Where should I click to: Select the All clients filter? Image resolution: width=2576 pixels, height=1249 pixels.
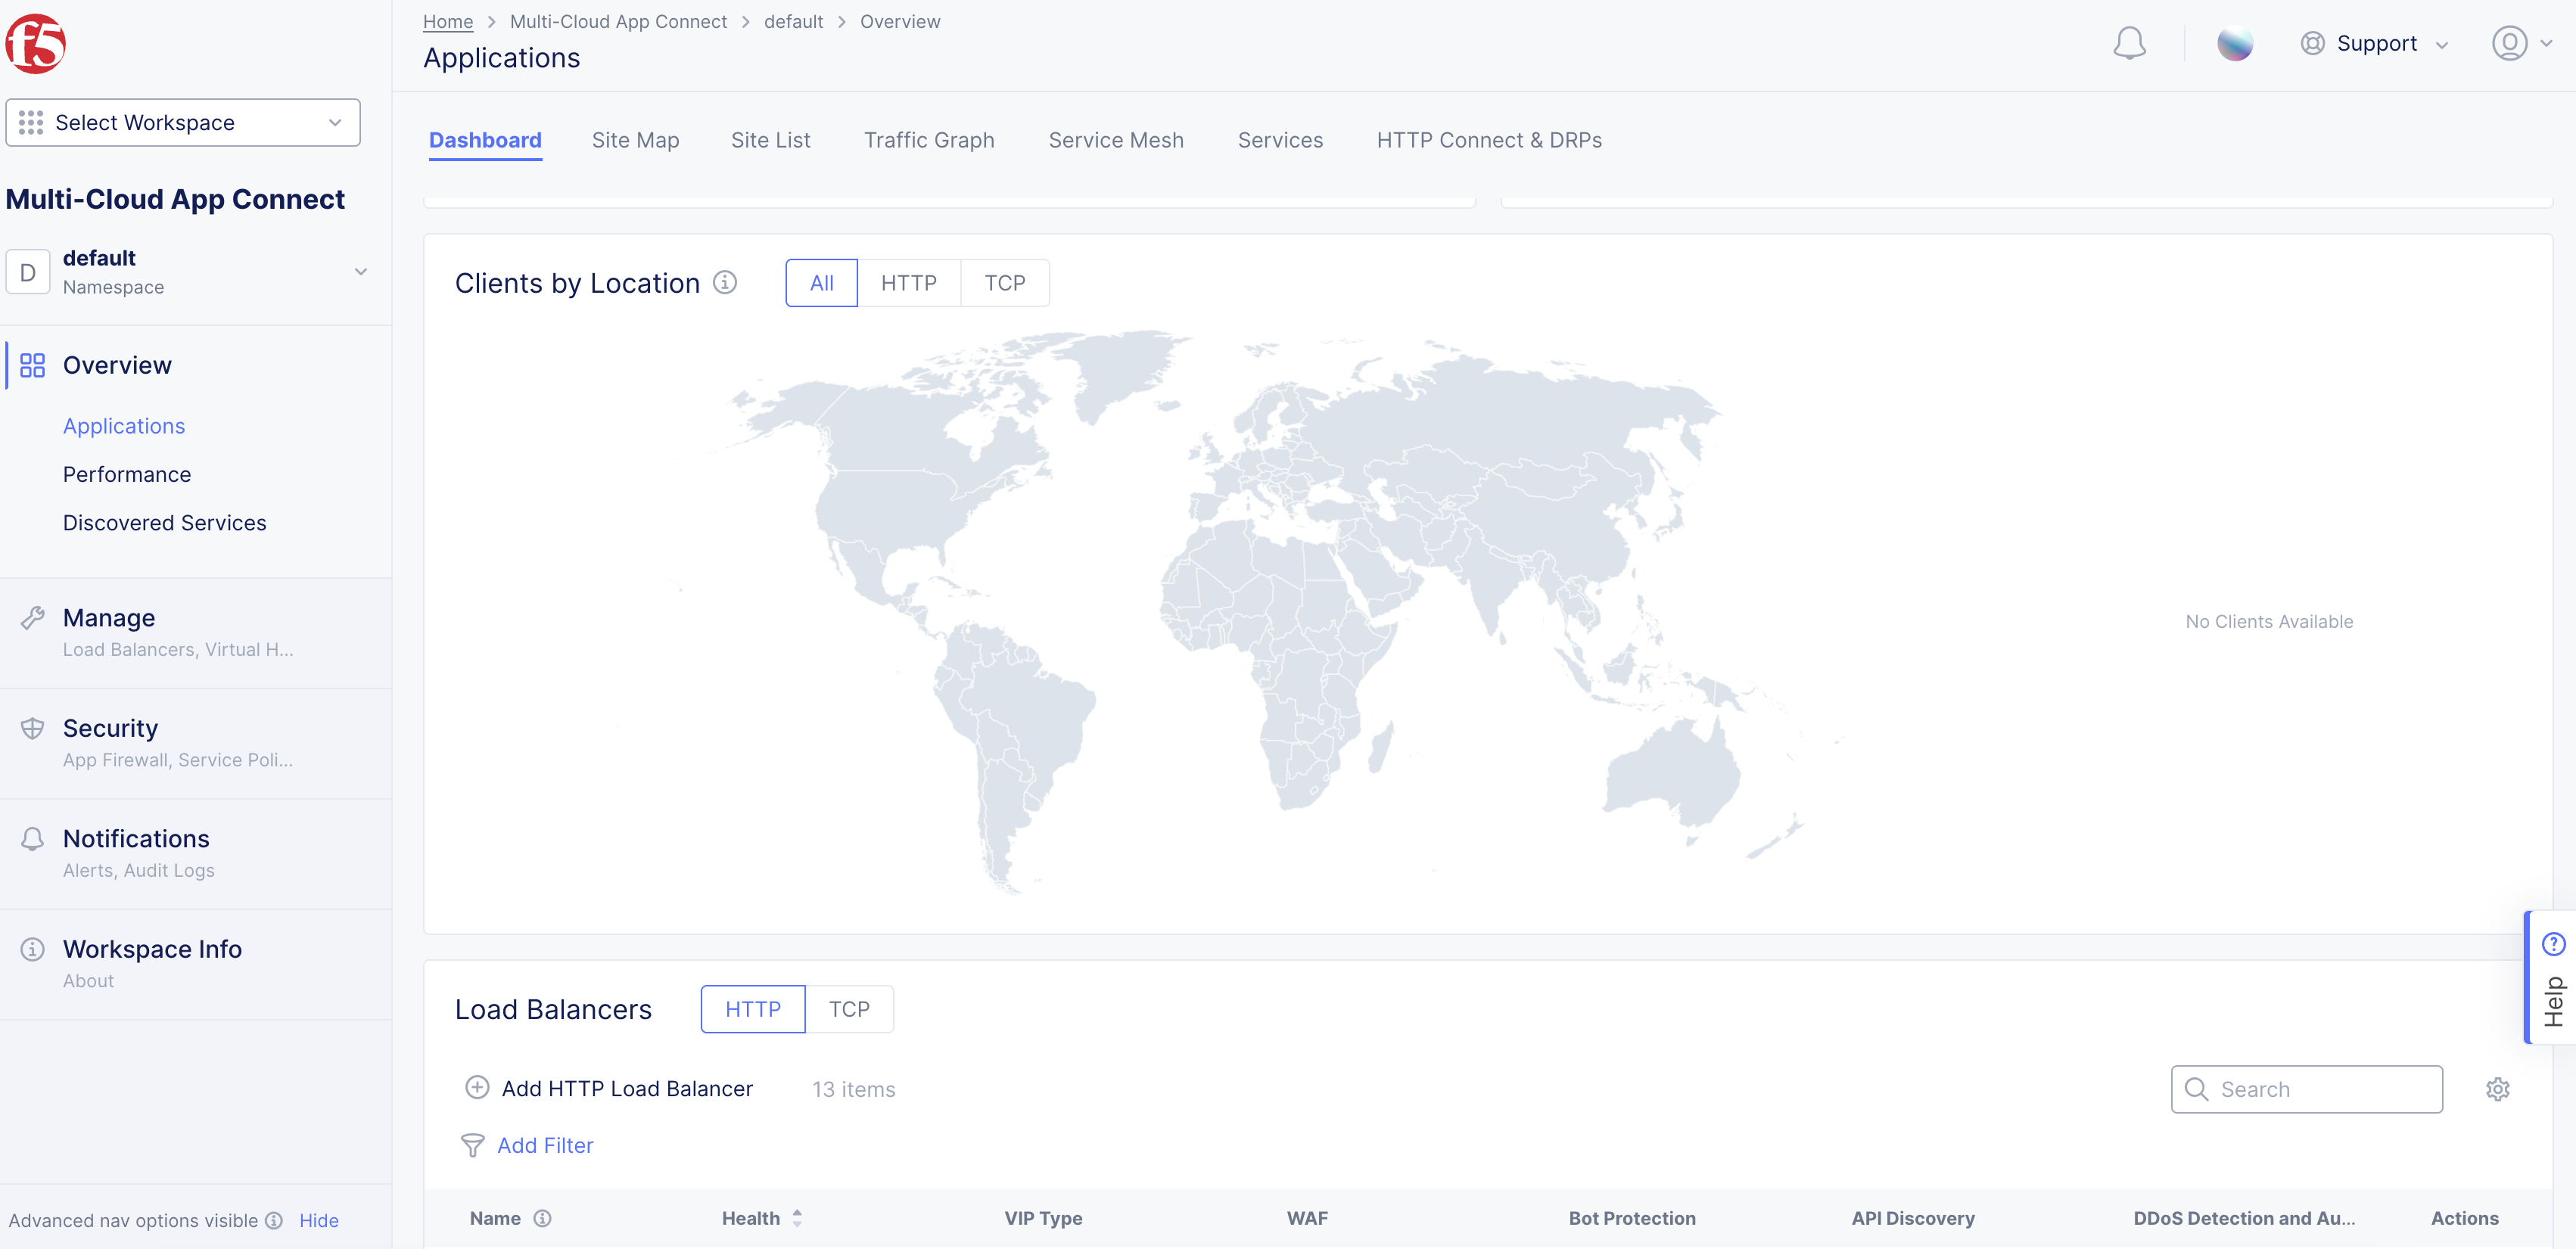coord(821,283)
